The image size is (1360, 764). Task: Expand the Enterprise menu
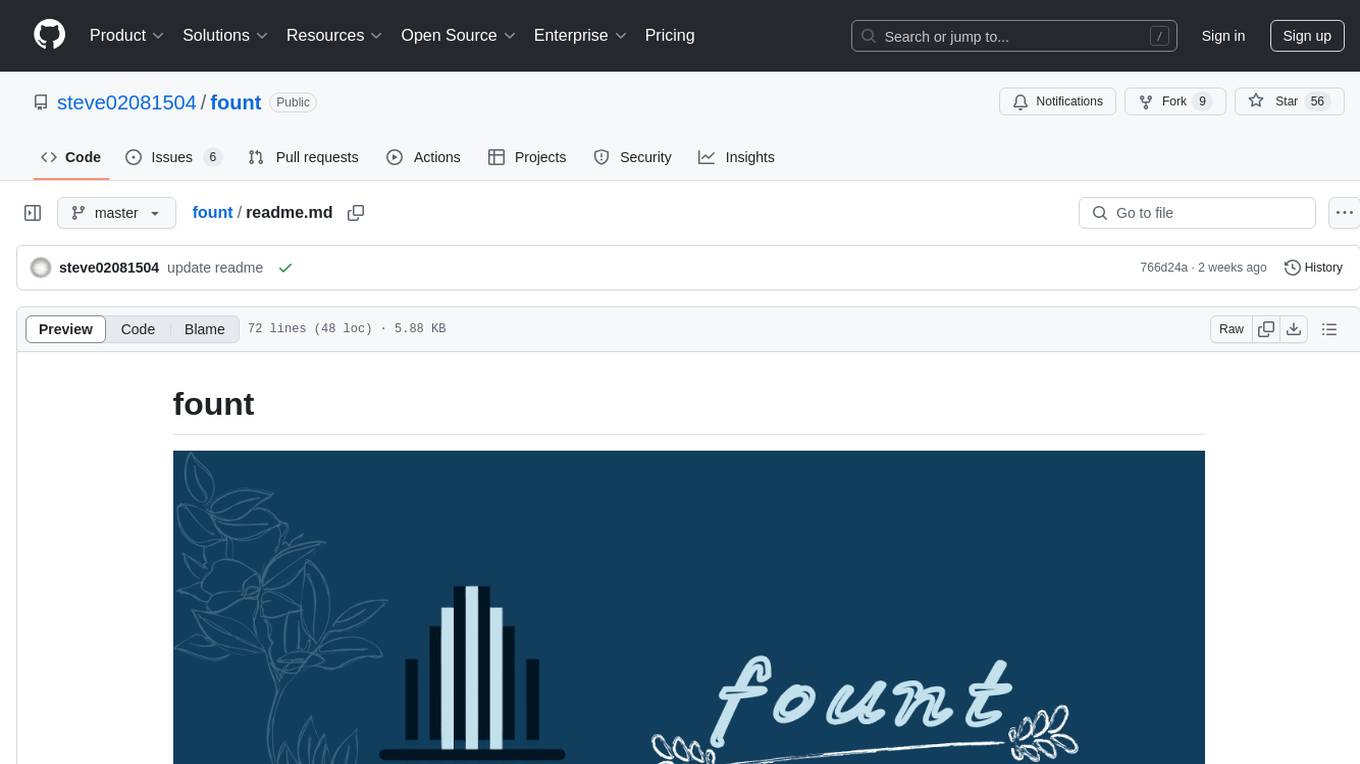click(x=580, y=35)
